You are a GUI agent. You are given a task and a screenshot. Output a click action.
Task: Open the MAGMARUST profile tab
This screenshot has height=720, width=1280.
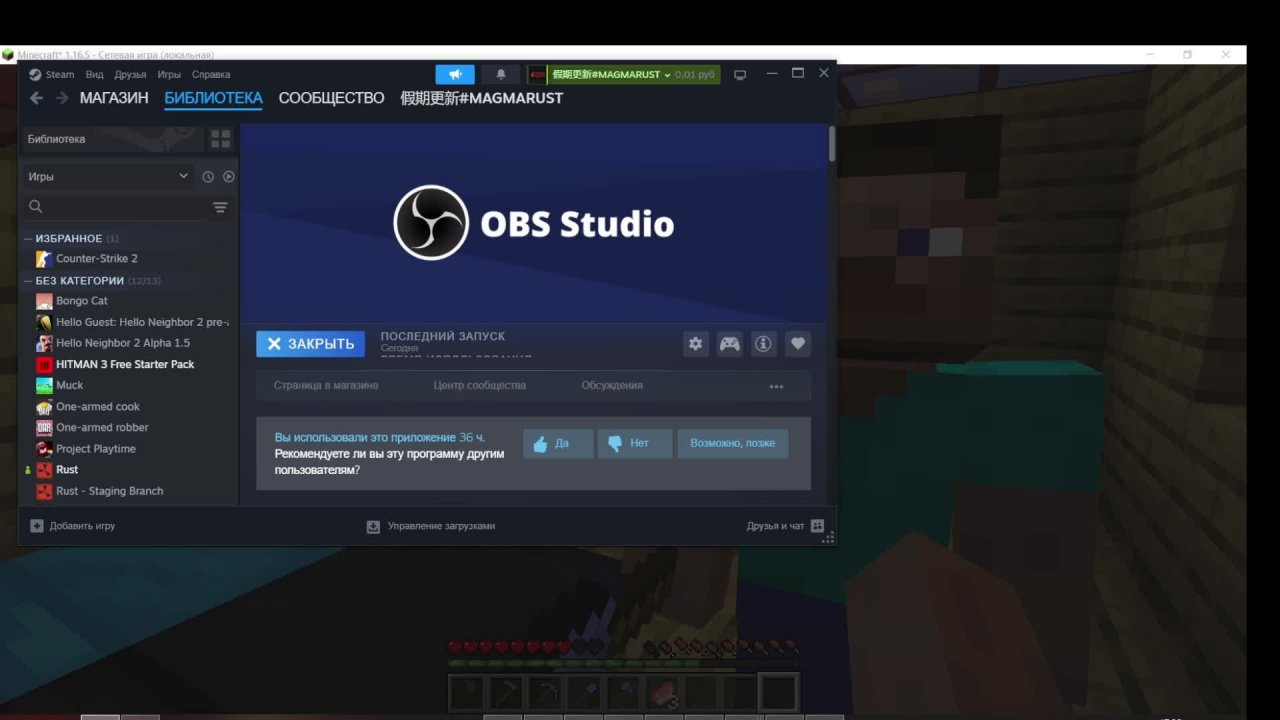(481, 98)
